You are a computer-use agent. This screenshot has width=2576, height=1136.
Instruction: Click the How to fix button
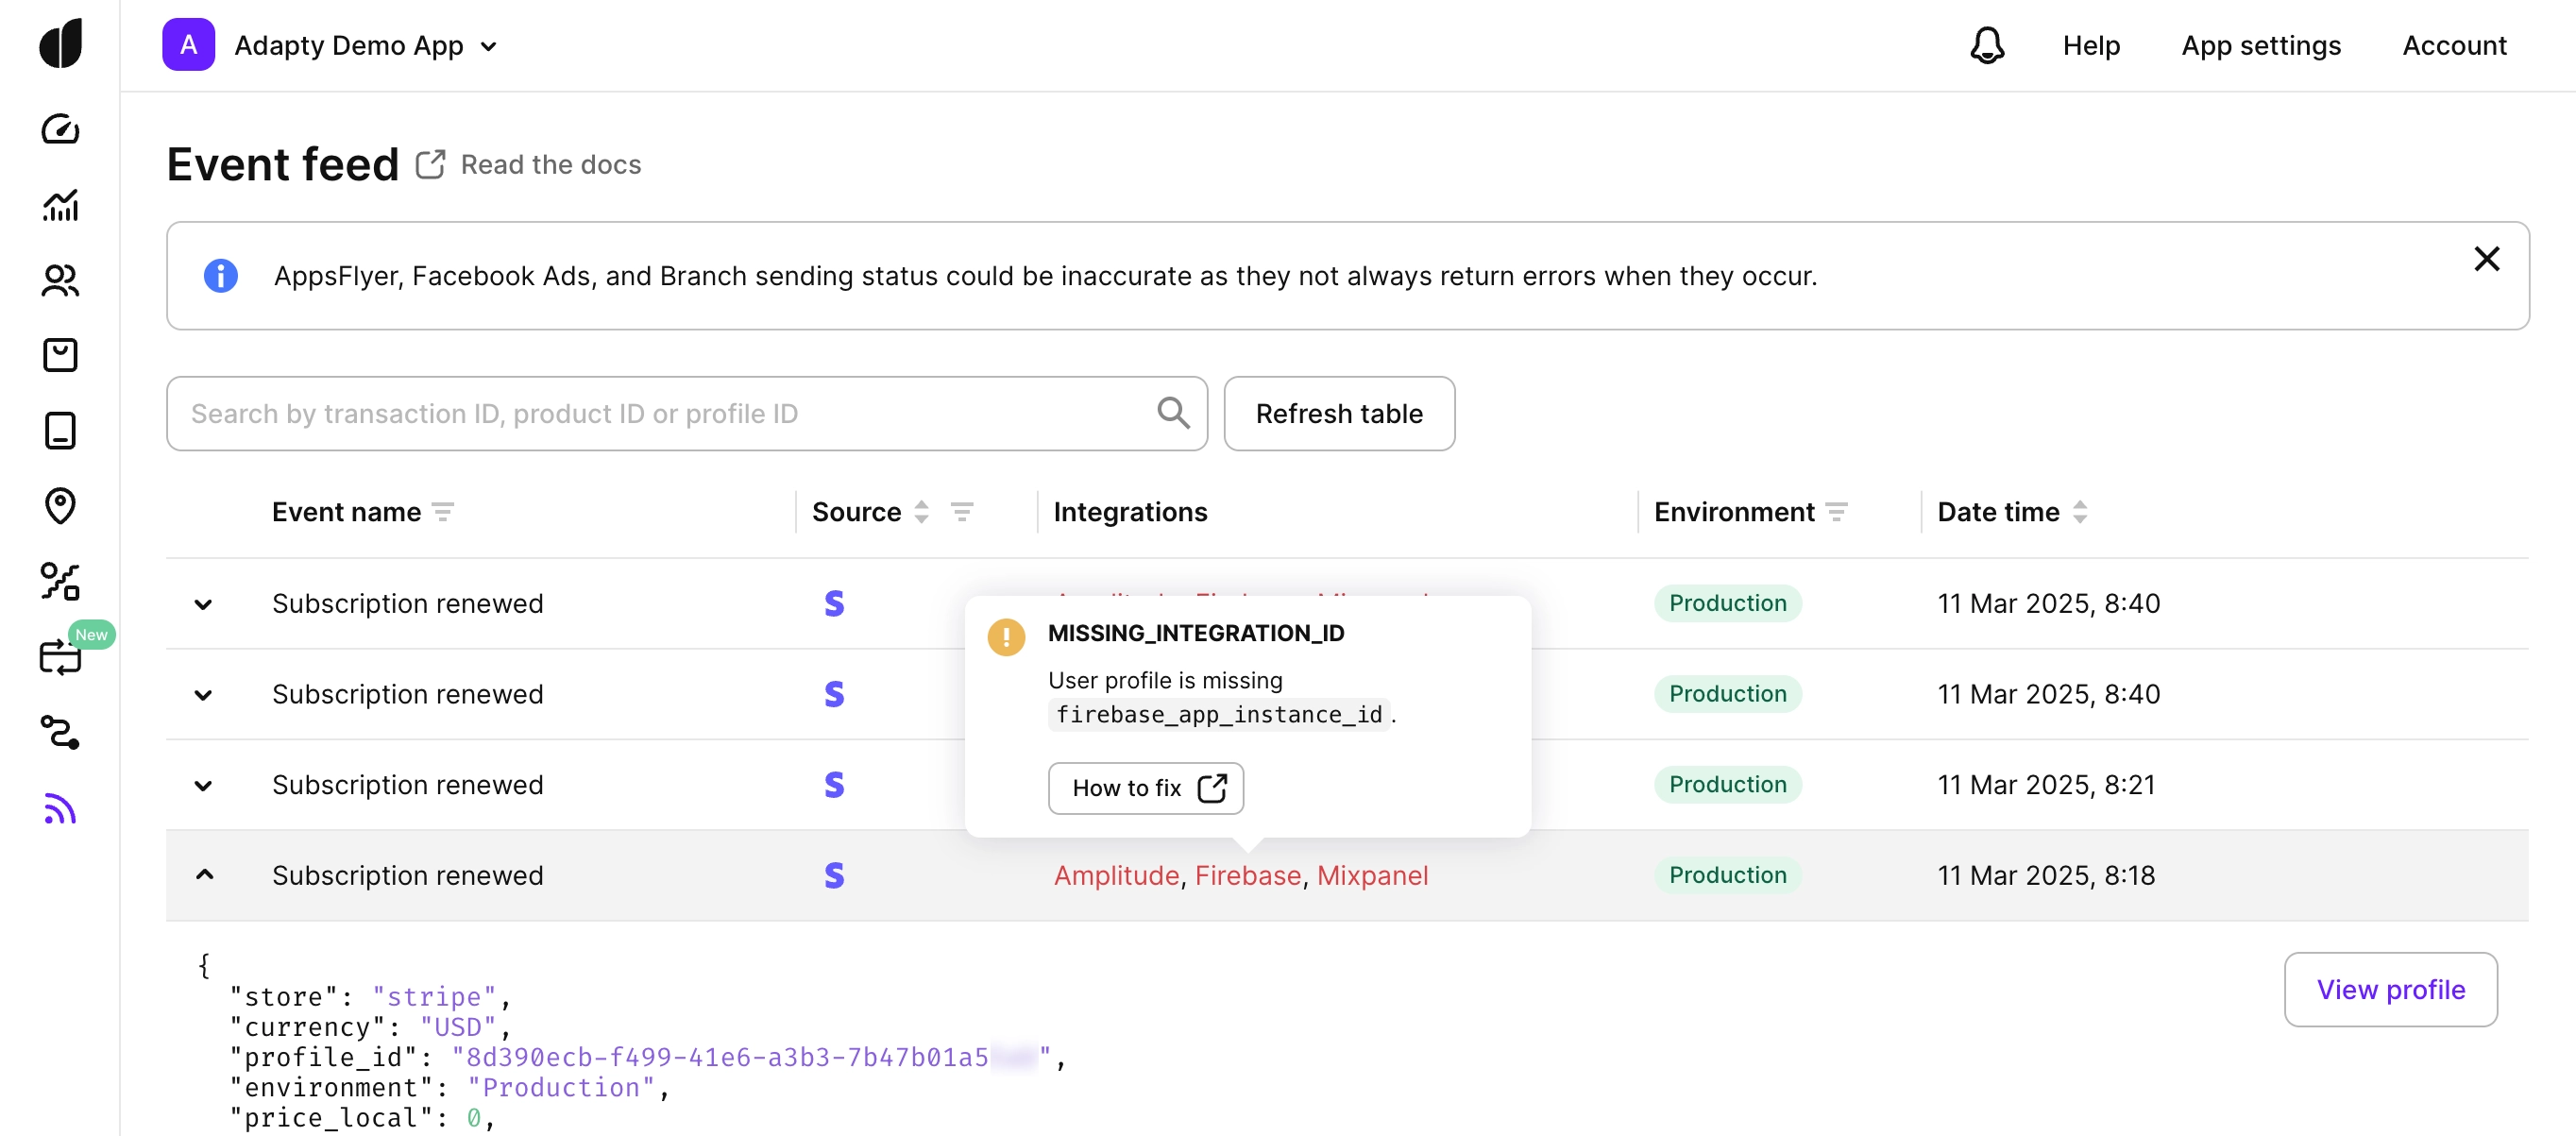tap(1145, 788)
